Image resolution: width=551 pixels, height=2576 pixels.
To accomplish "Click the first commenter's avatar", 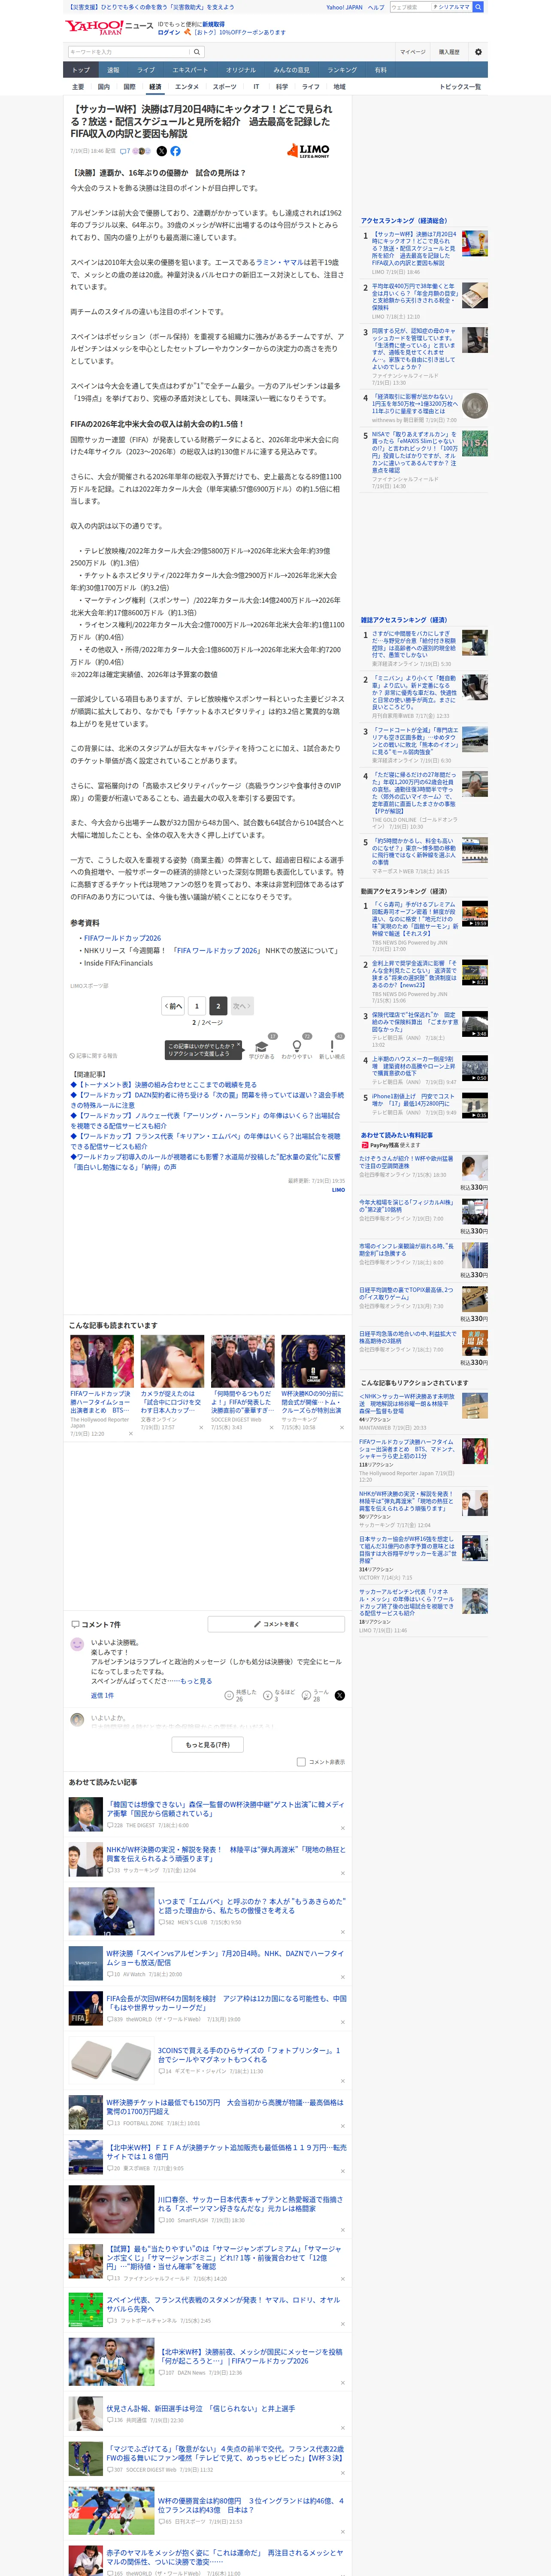I will tap(77, 1644).
